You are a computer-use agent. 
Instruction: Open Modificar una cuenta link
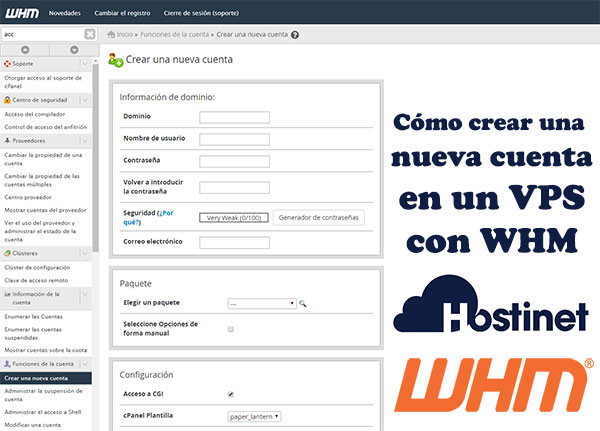[33, 425]
